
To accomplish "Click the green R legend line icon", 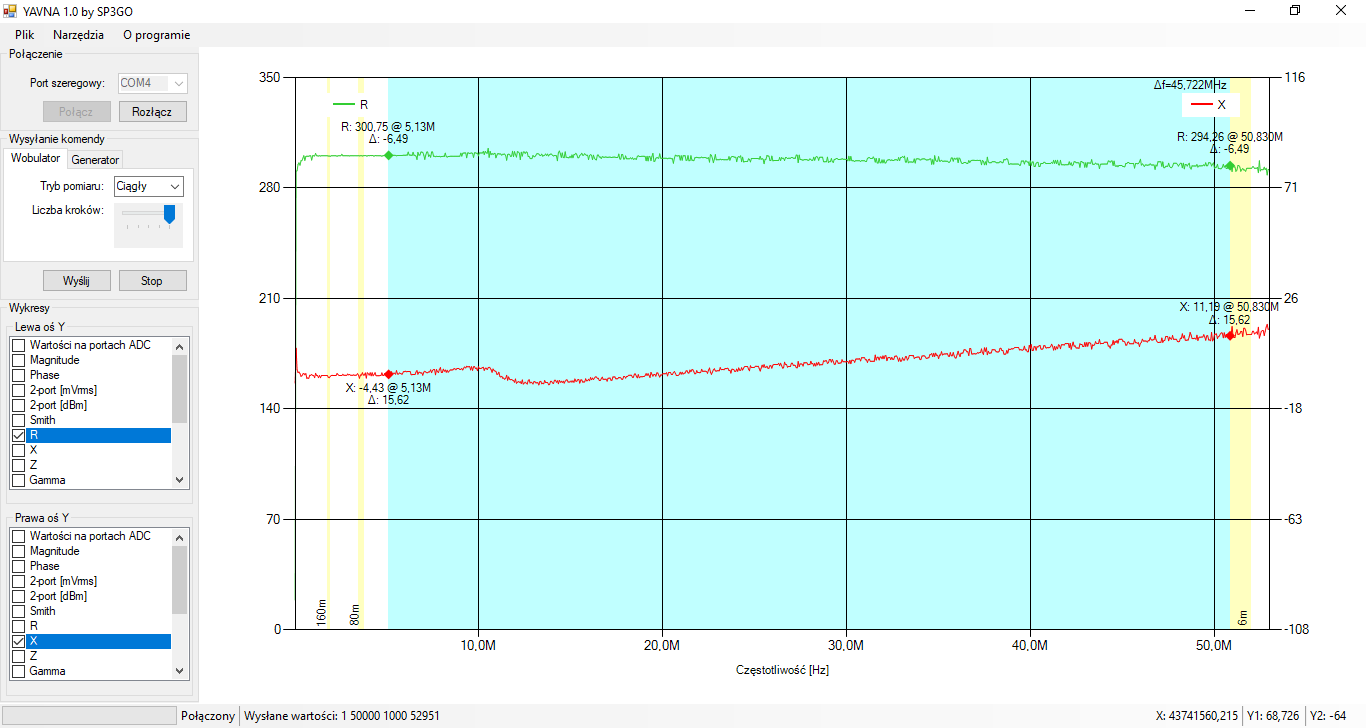I will pyautogui.click(x=343, y=104).
